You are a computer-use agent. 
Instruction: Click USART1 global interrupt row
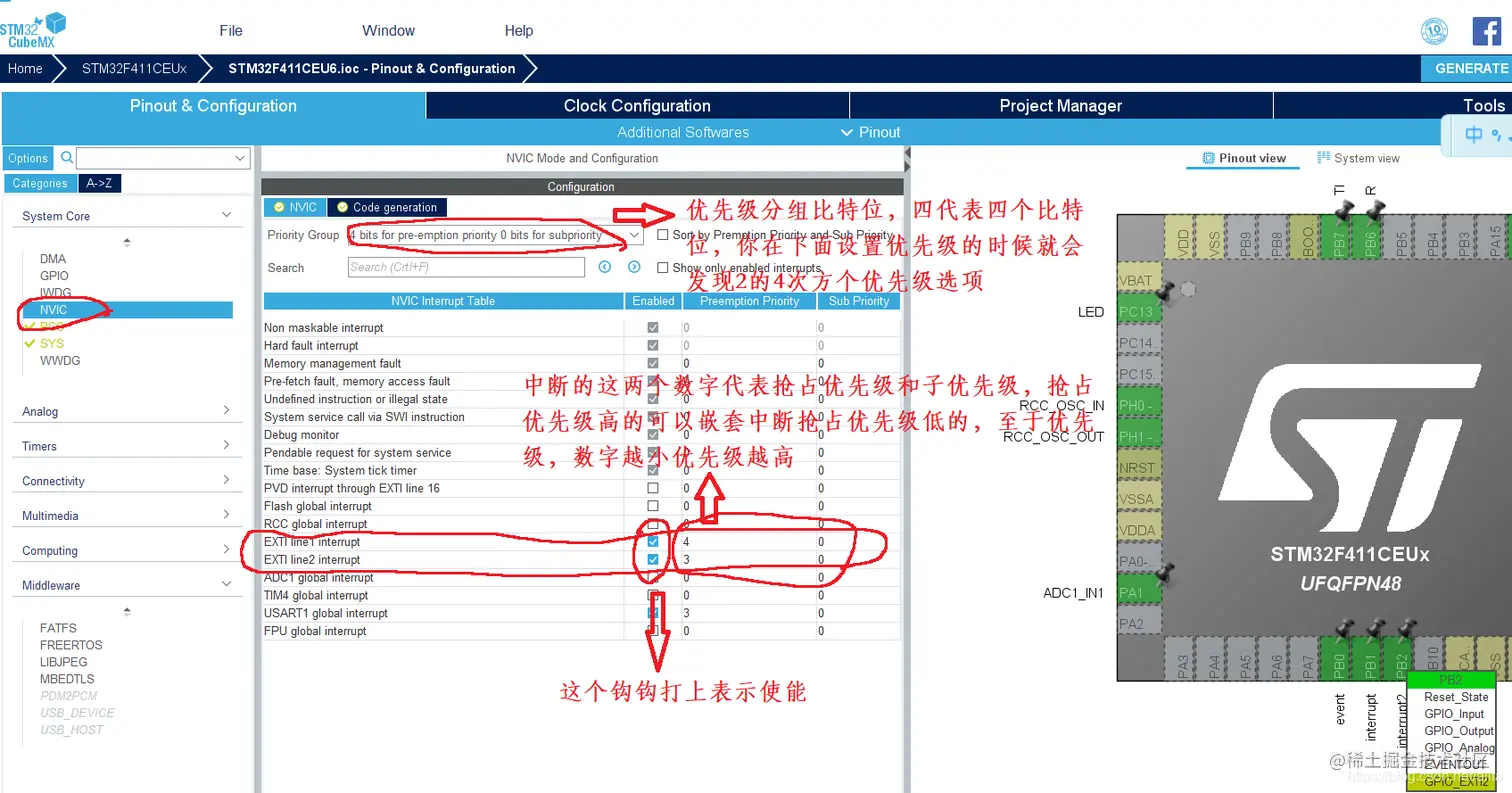pyautogui.click(x=581, y=613)
